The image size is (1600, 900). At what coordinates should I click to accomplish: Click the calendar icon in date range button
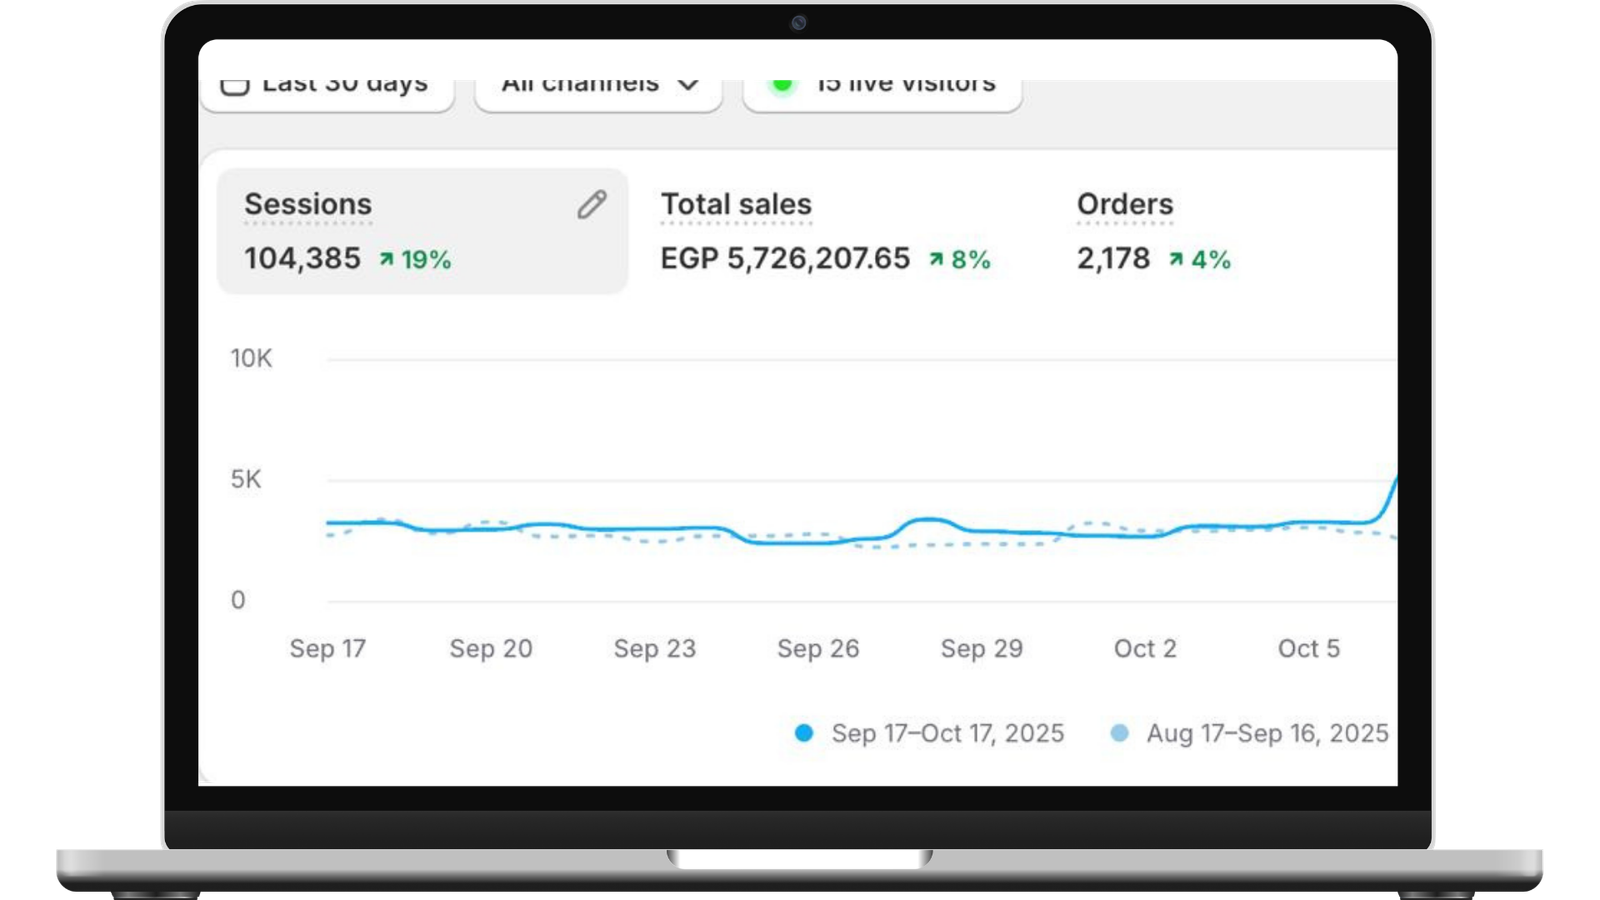click(x=235, y=87)
